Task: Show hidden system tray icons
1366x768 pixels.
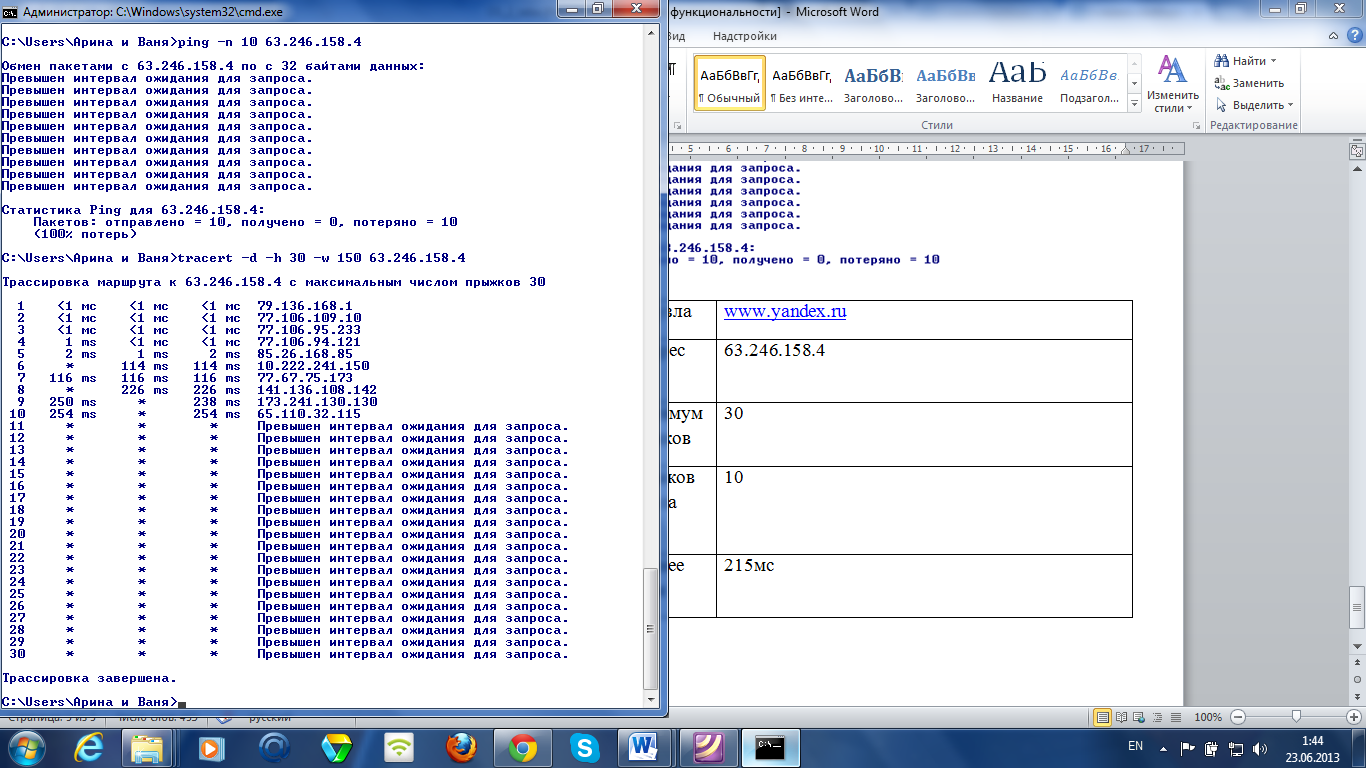Action: click(1164, 747)
